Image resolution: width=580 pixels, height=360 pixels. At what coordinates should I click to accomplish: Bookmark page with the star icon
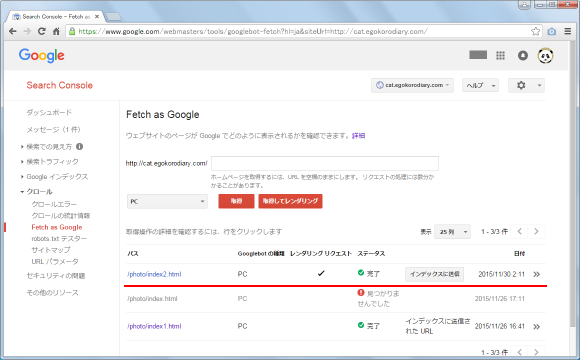535,31
